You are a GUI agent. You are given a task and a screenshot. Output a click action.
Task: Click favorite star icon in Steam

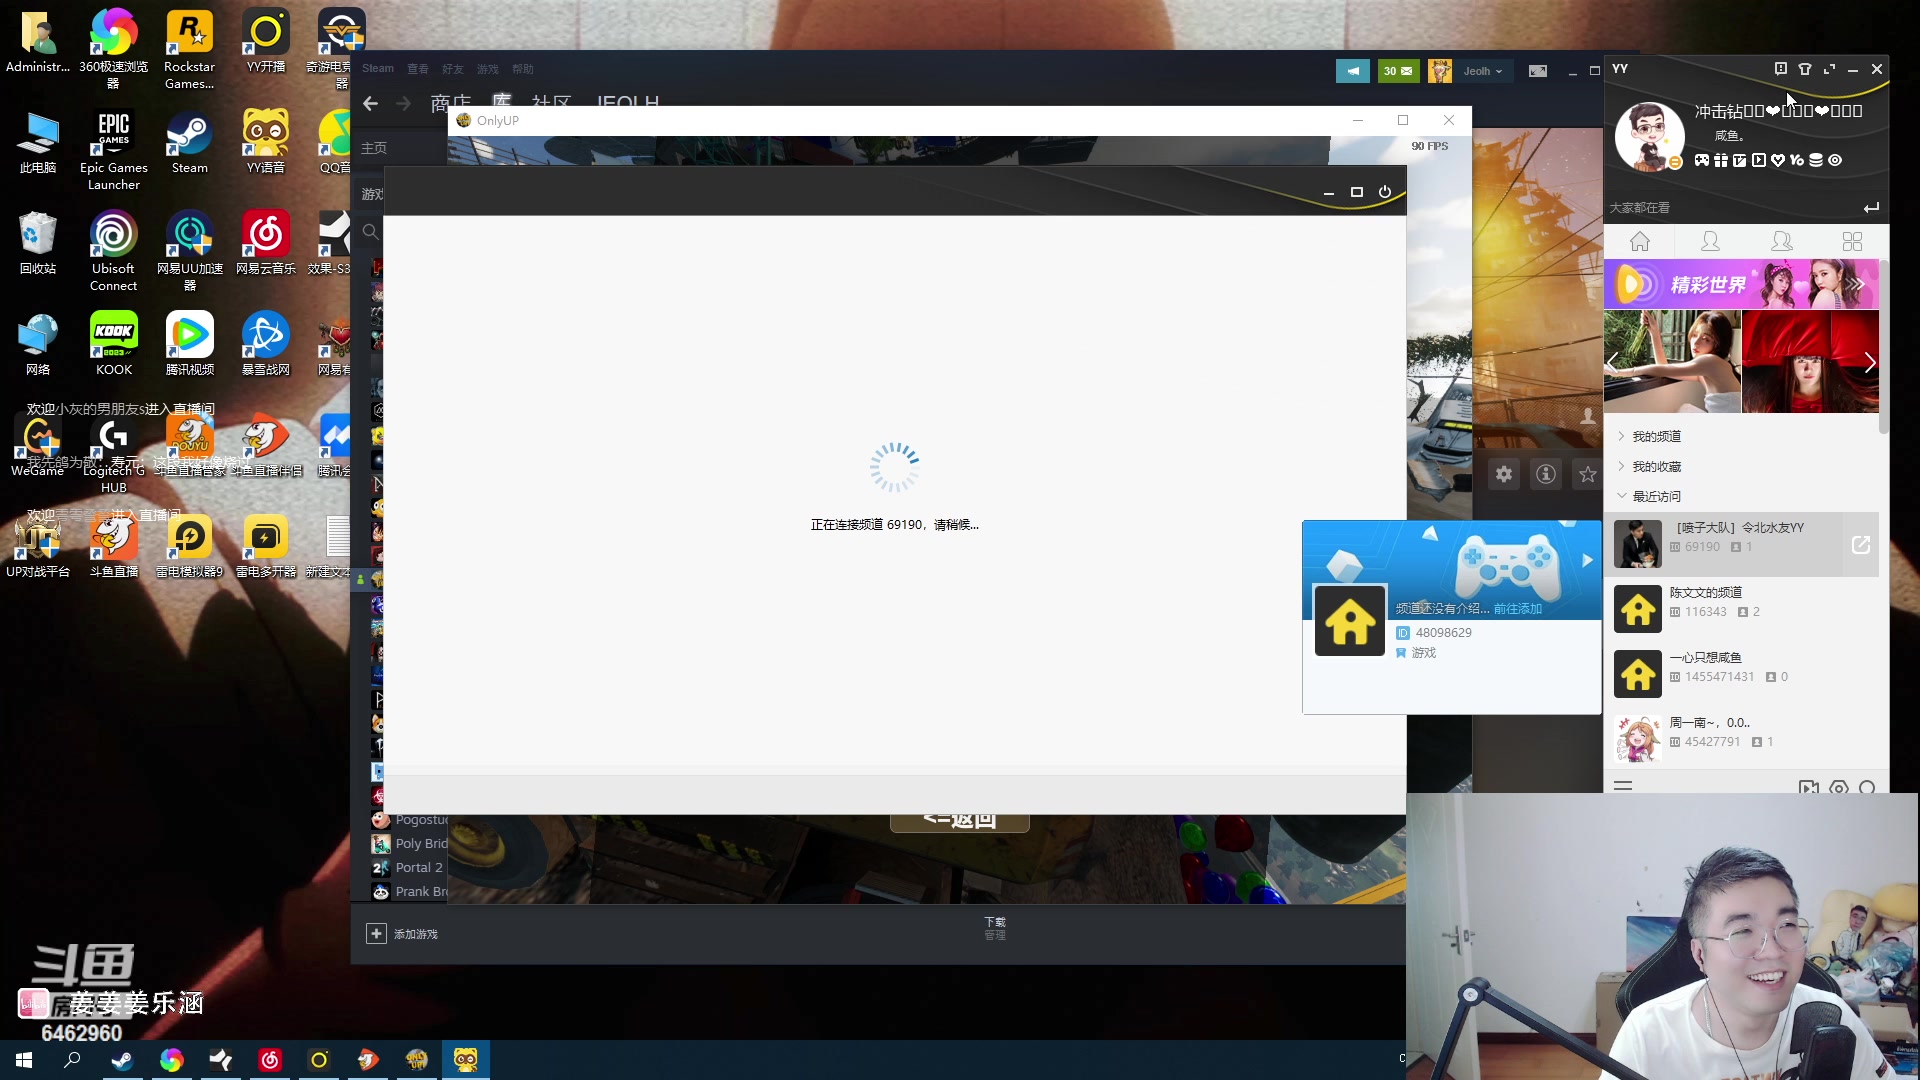pos(1588,474)
